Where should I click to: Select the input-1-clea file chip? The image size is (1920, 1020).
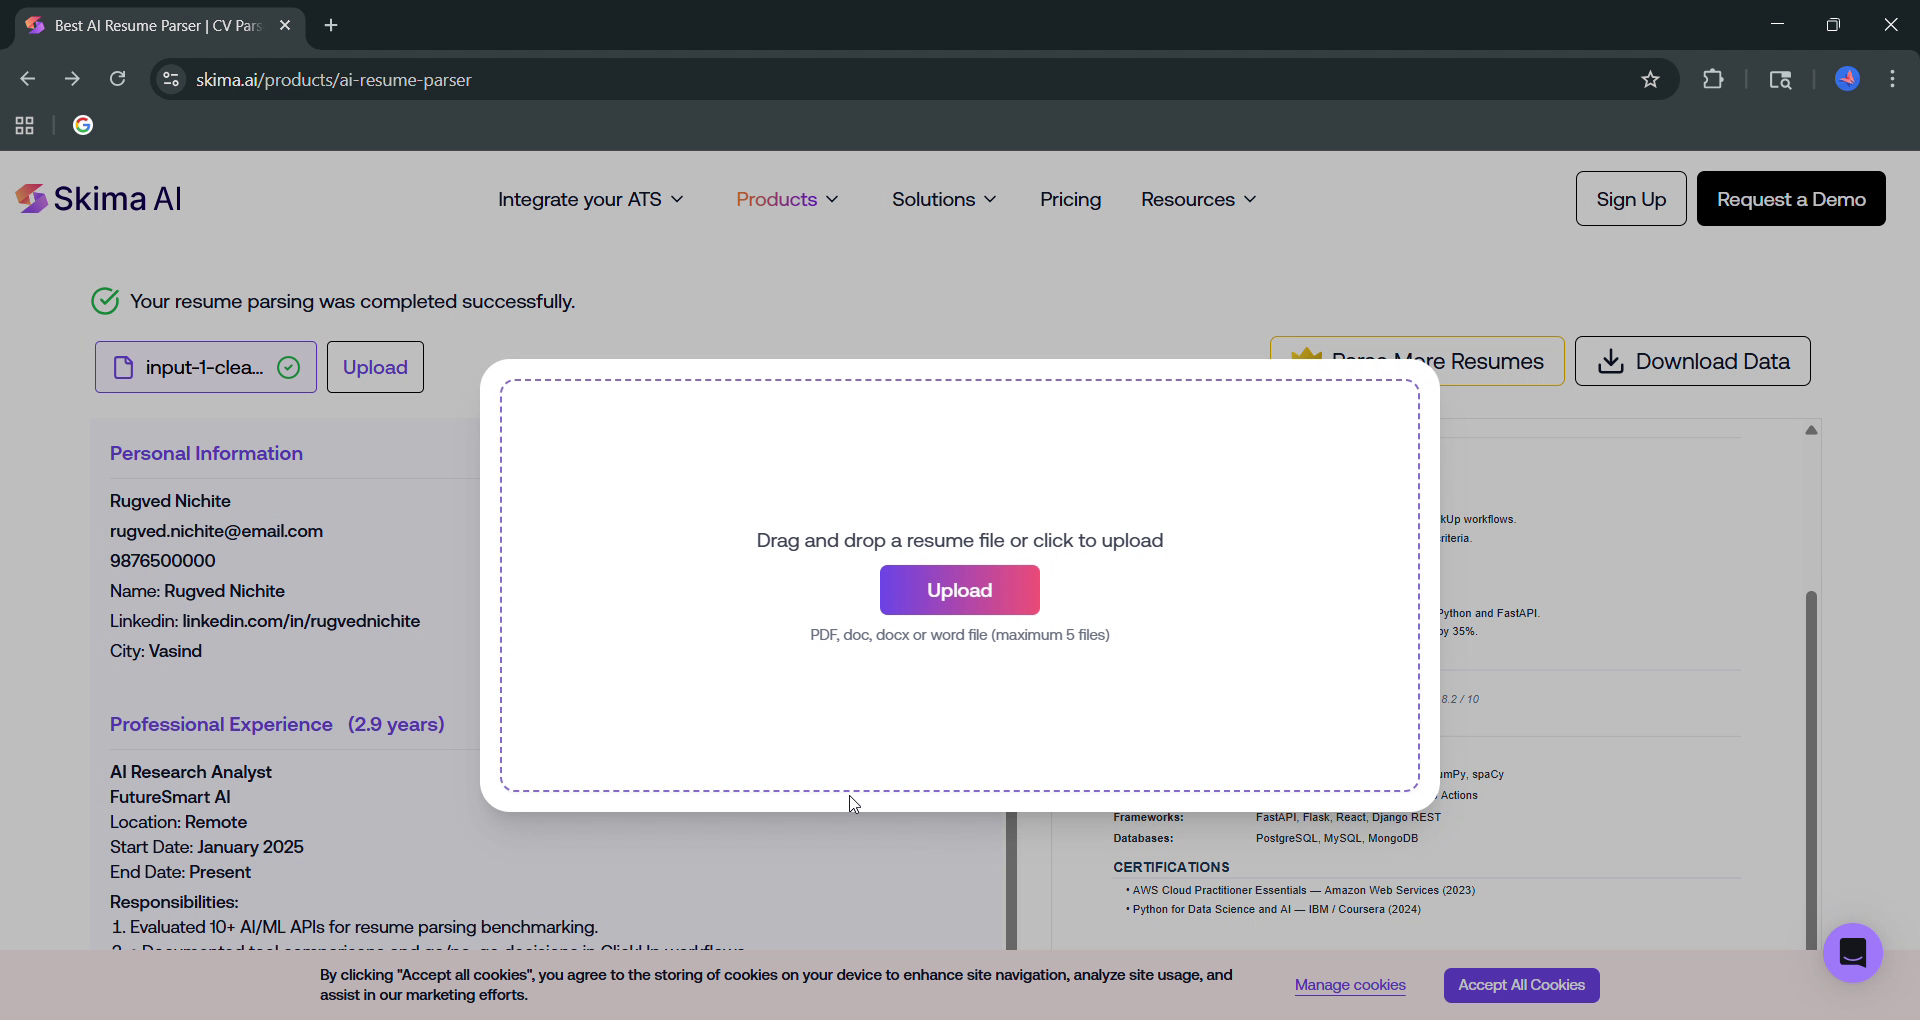tap(206, 367)
